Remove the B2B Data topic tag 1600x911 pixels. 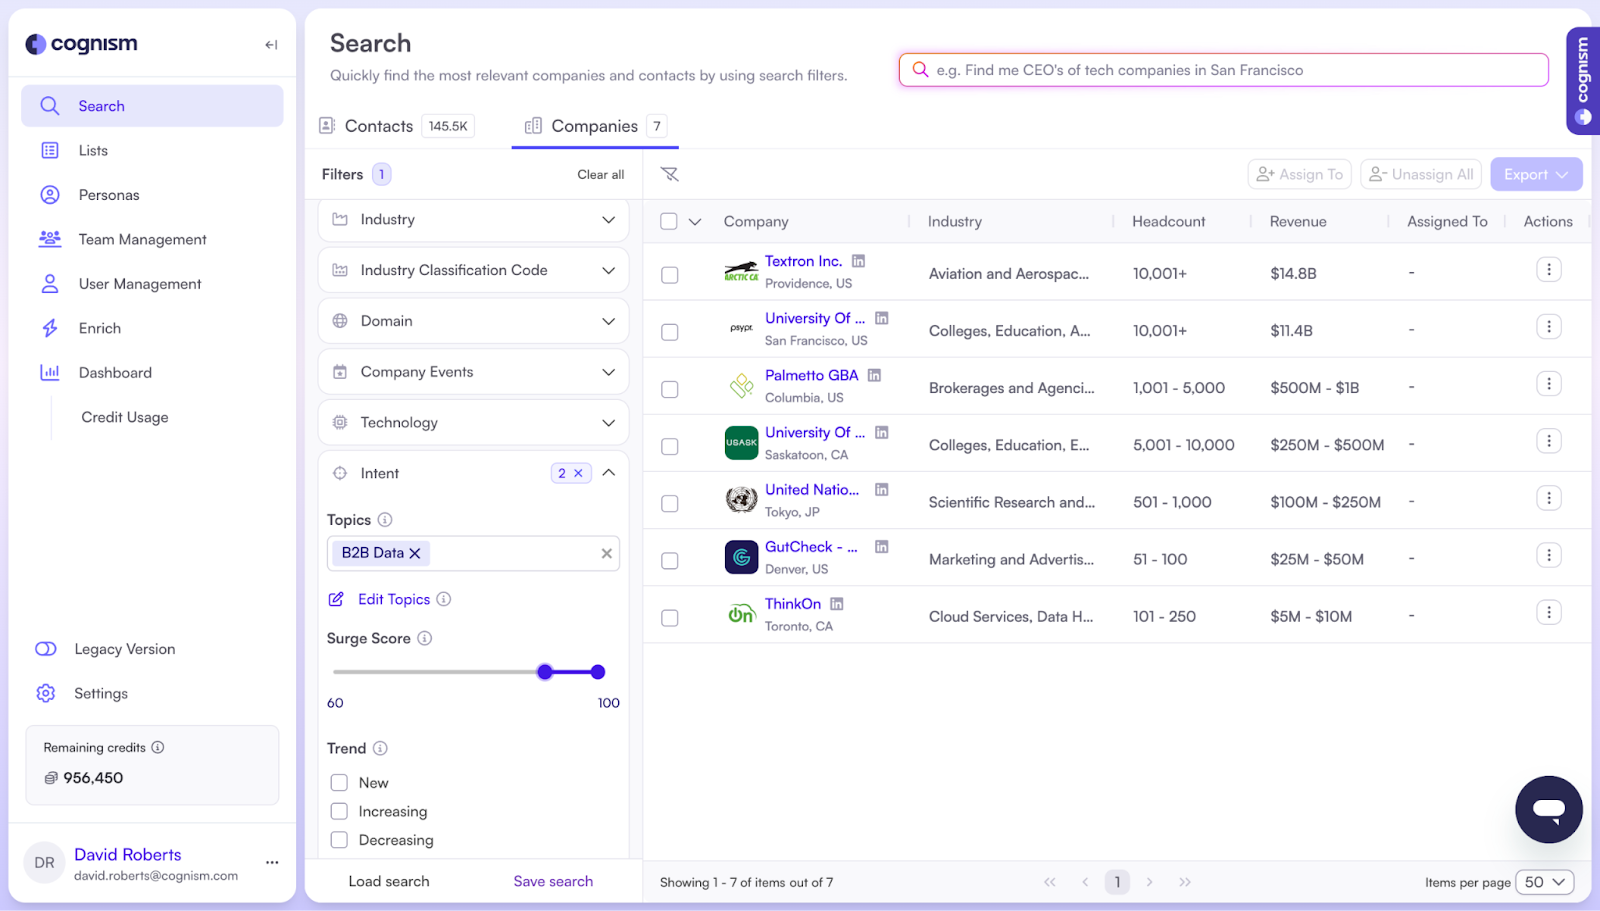point(415,553)
